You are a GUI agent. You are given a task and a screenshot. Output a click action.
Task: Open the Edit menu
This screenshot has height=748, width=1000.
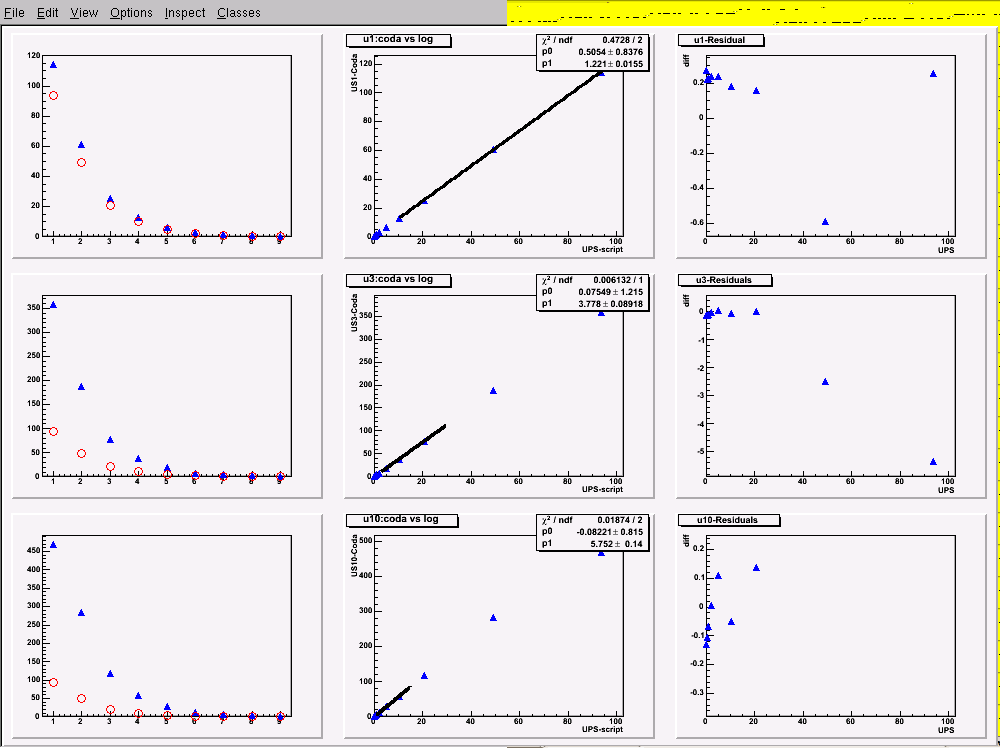coord(47,13)
